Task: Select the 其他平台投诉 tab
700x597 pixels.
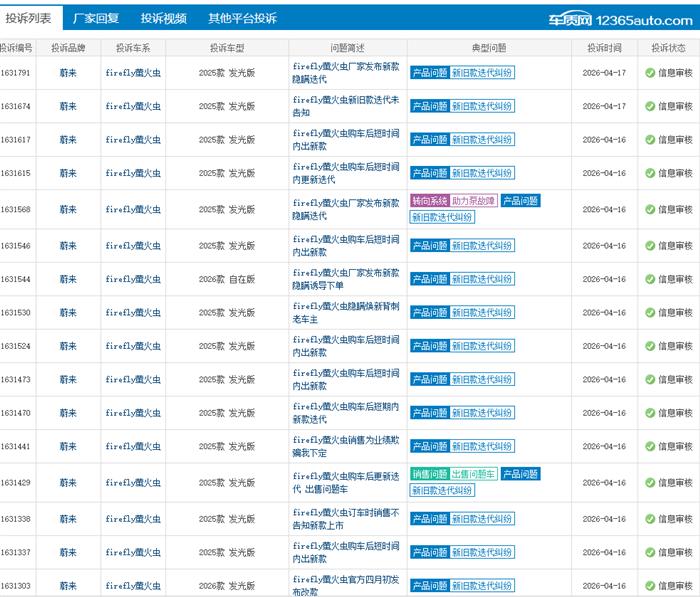Action: [242, 18]
